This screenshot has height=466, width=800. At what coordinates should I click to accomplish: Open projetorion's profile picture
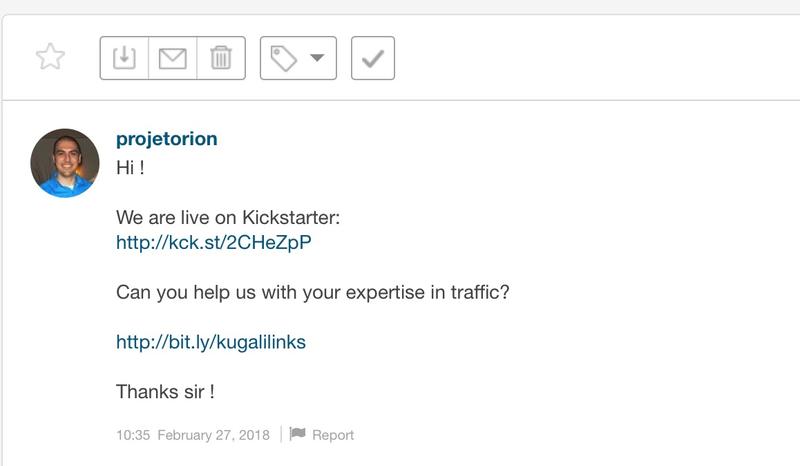click(65, 163)
